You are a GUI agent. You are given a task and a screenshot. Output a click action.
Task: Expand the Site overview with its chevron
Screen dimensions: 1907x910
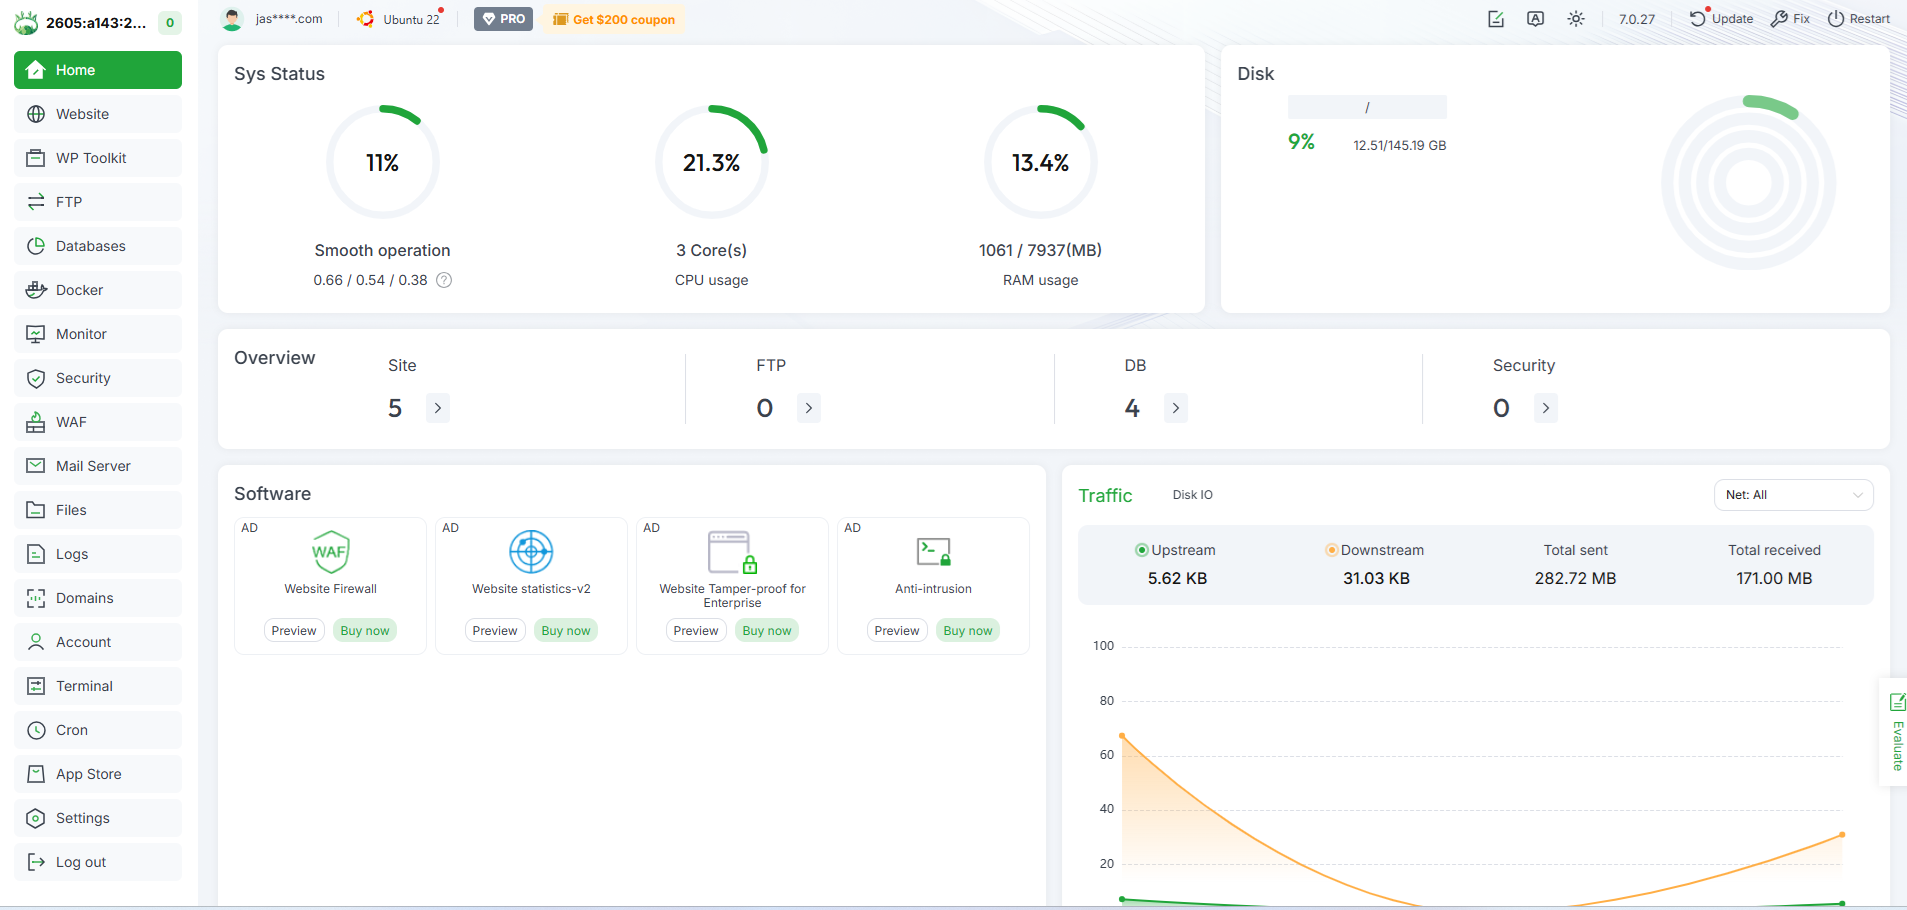tap(437, 408)
